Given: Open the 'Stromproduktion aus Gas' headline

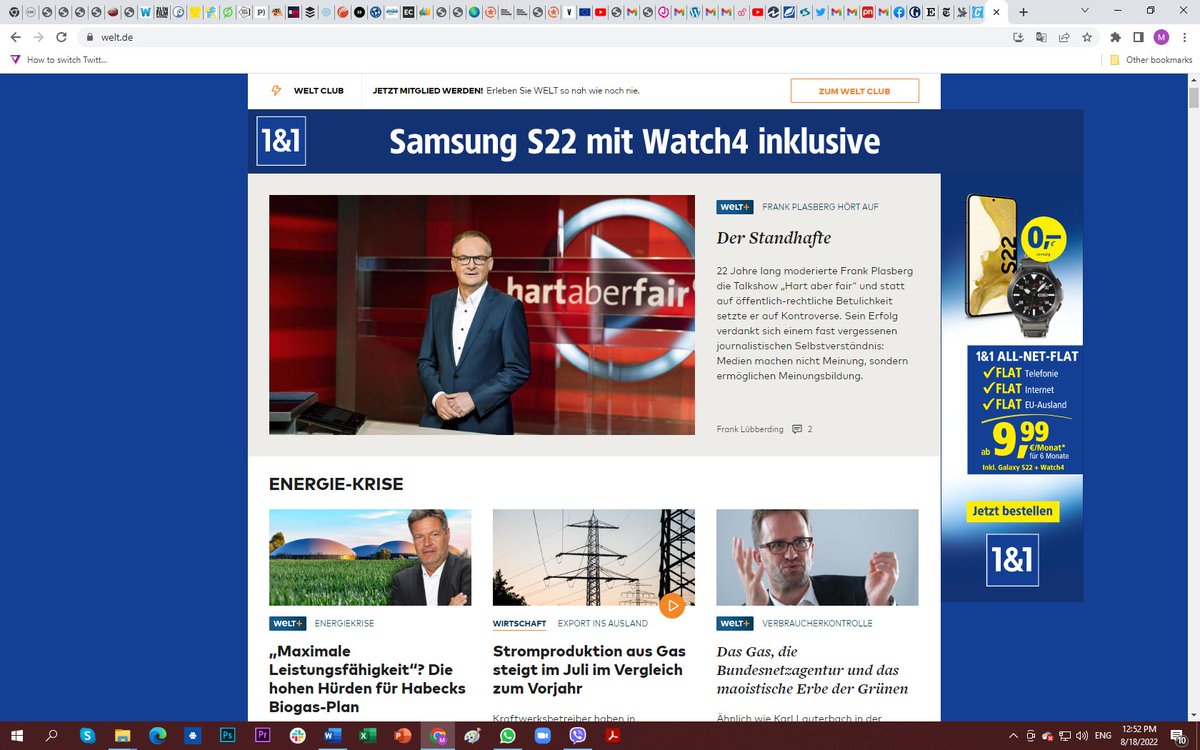Looking at the screenshot, I should [588, 669].
